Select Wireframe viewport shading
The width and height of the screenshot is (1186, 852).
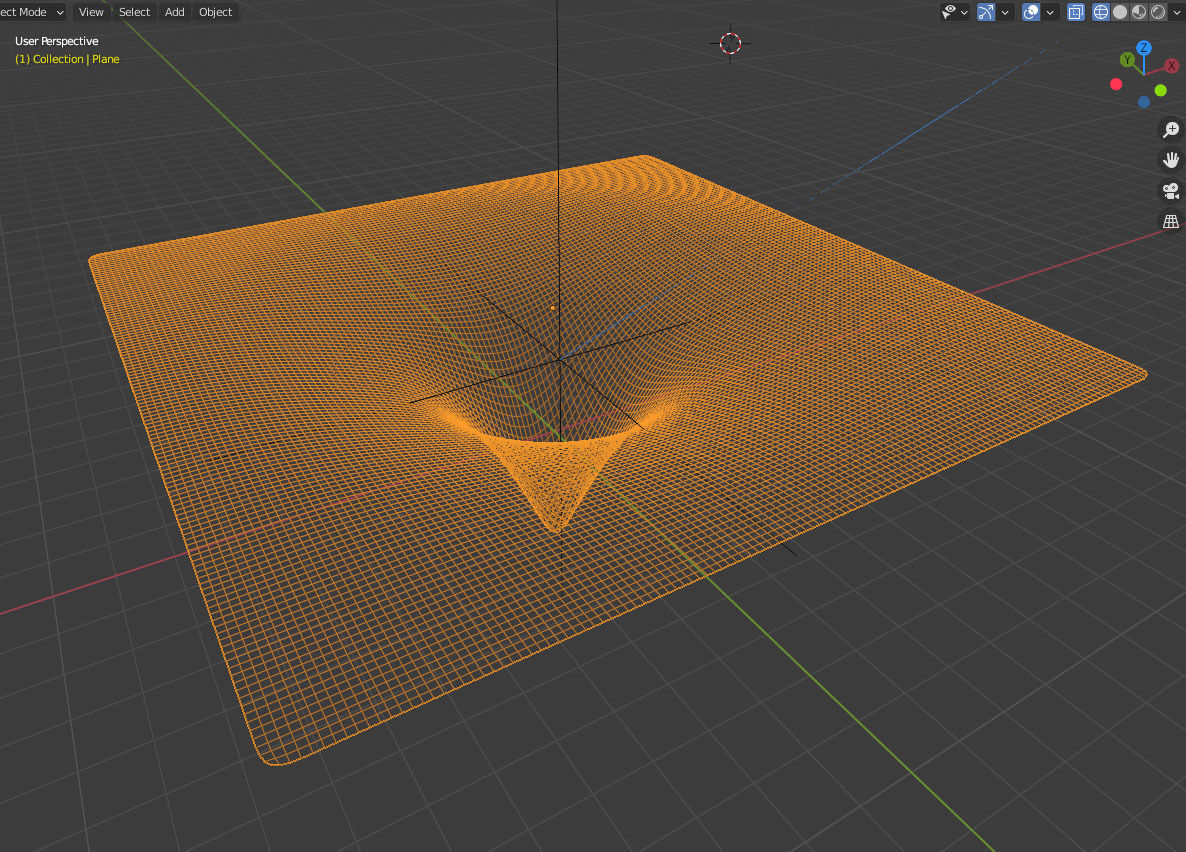[1101, 12]
